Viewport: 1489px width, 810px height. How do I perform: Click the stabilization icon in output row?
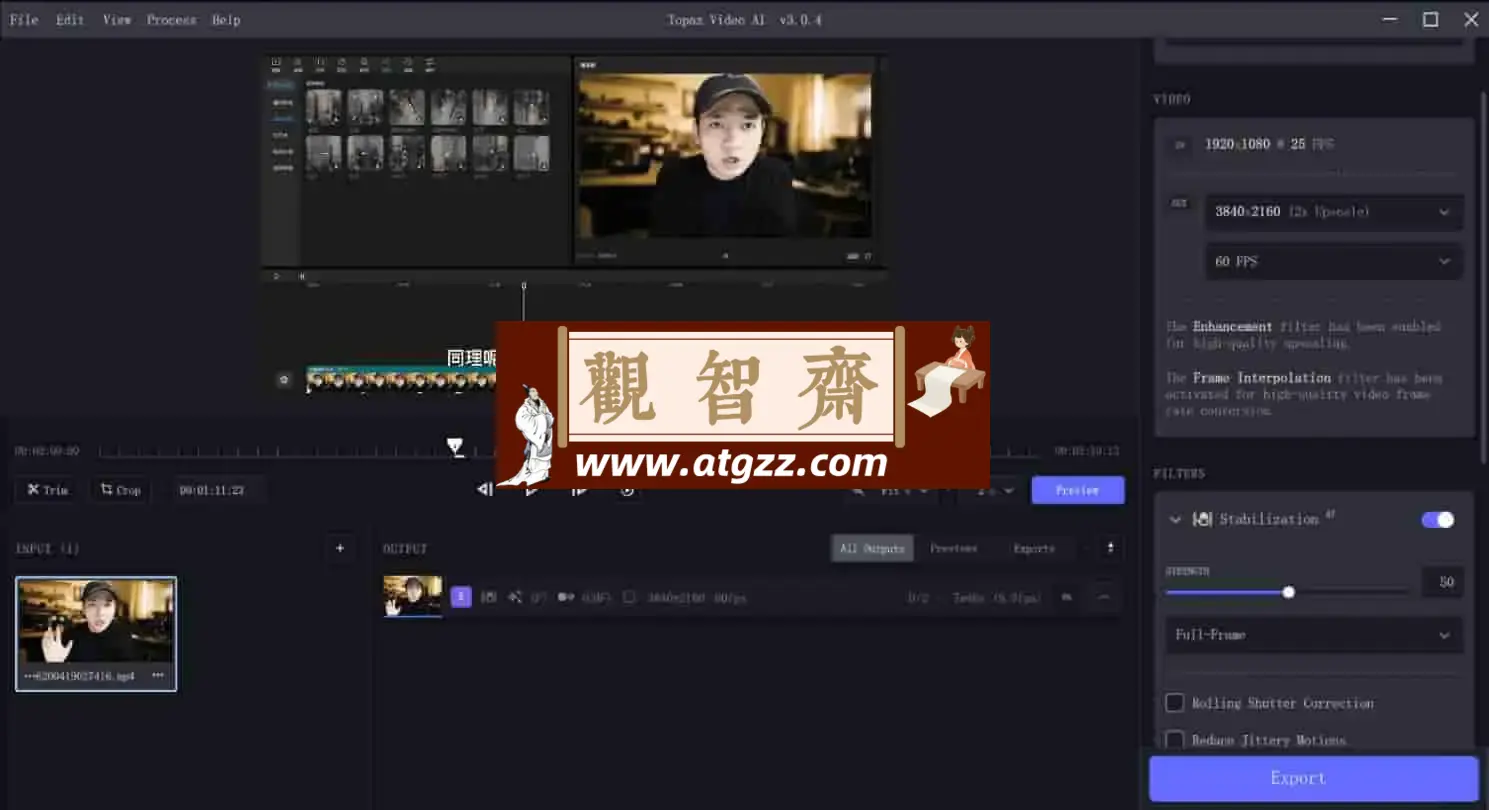tap(489, 597)
